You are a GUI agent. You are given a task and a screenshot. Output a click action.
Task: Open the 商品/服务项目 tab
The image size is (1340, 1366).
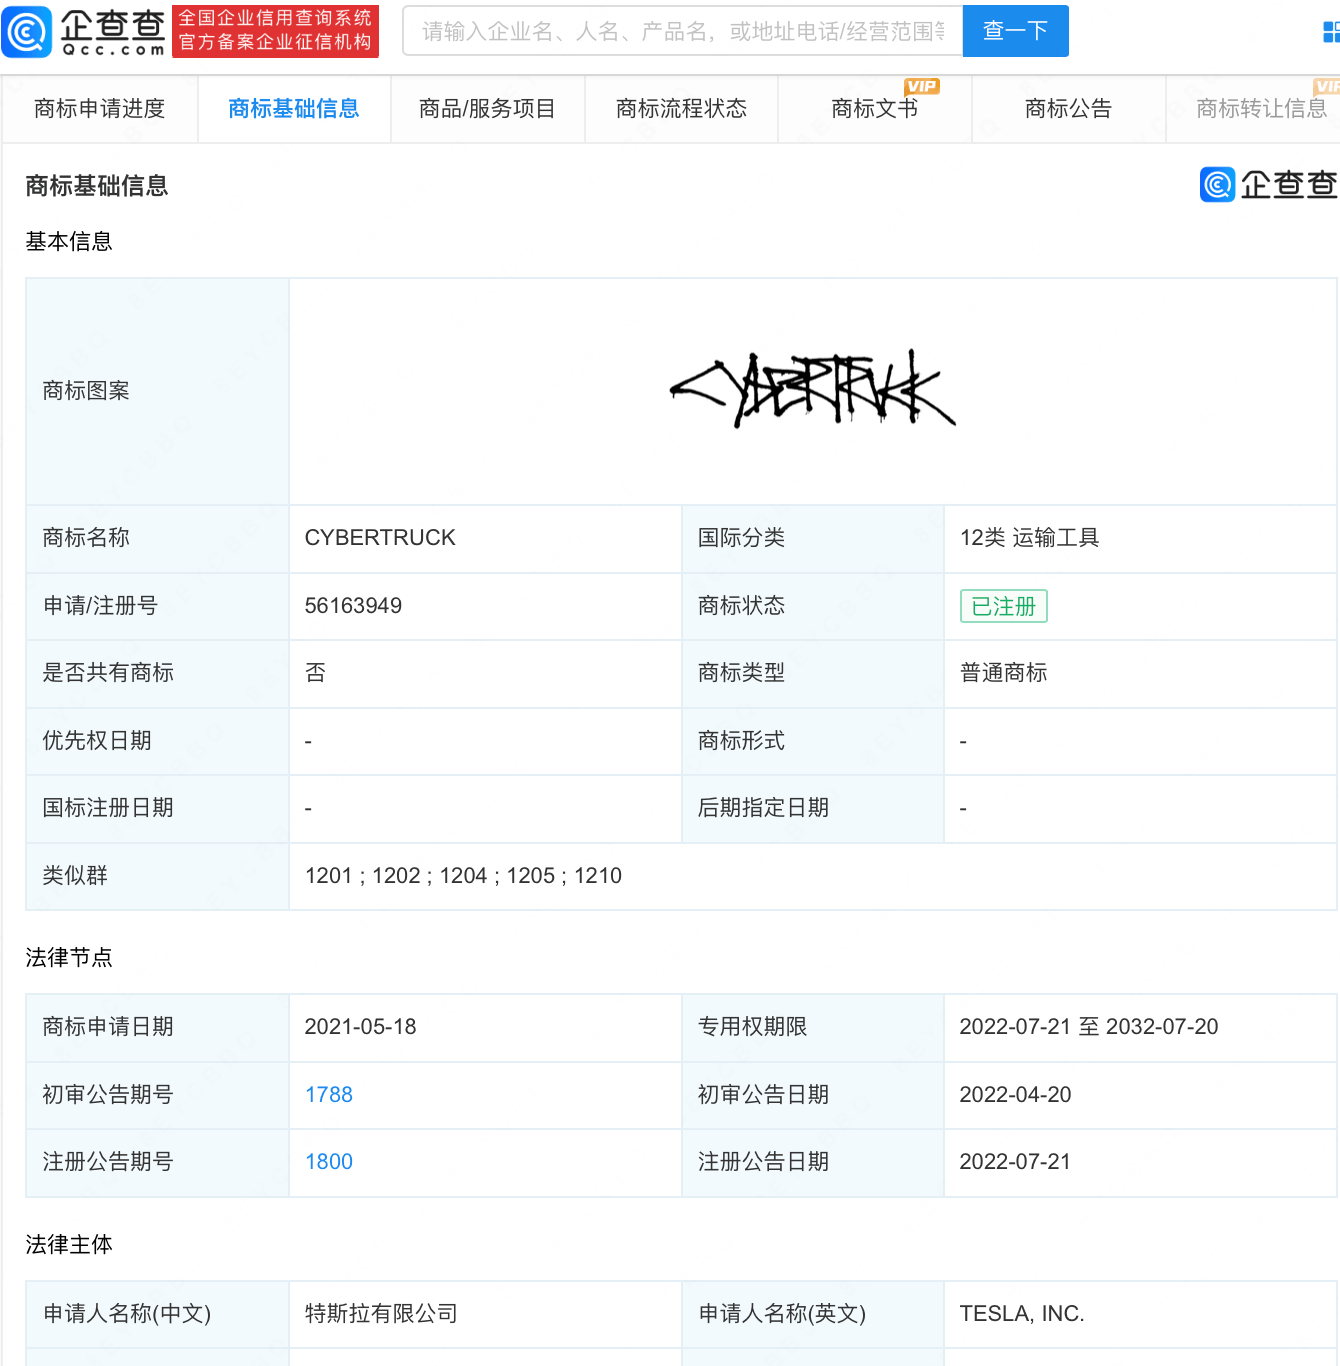(x=487, y=109)
